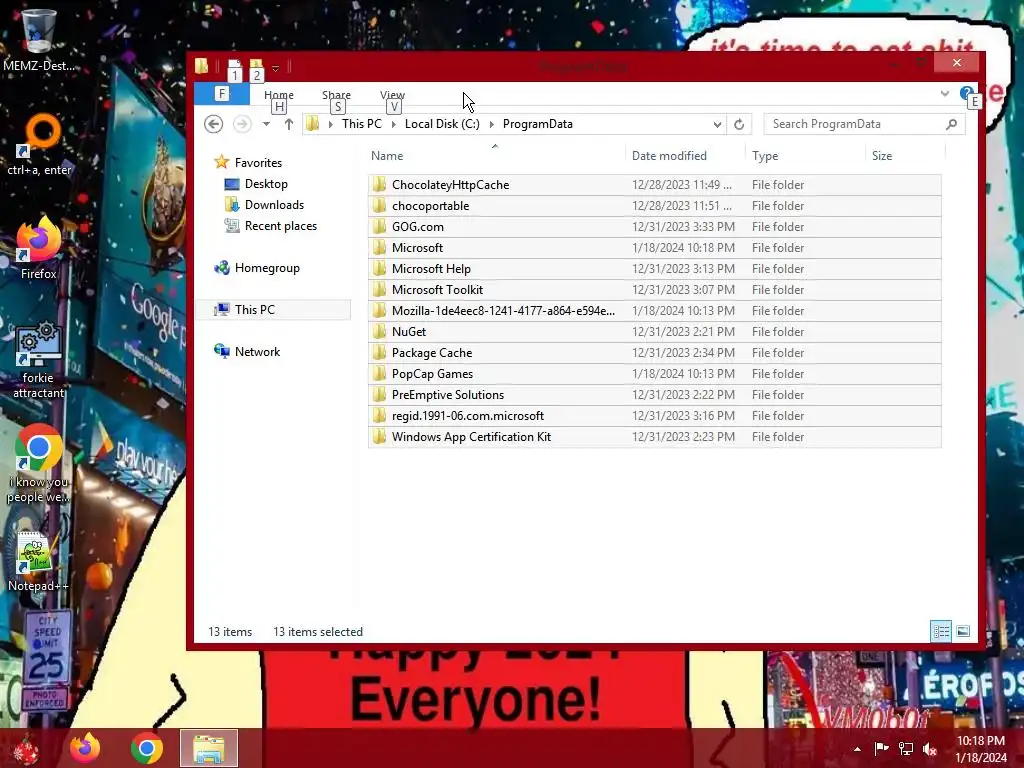
Task: Click the NuGet folder icon
Action: tap(379, 332)
